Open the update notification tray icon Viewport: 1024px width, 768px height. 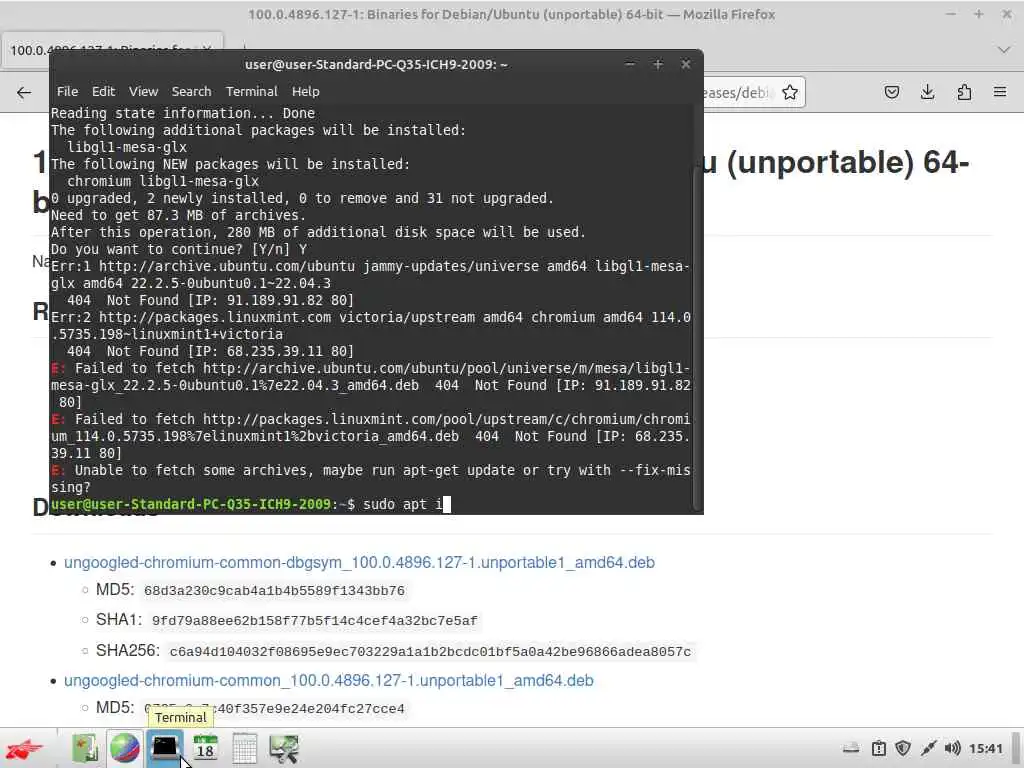point(878,748)
